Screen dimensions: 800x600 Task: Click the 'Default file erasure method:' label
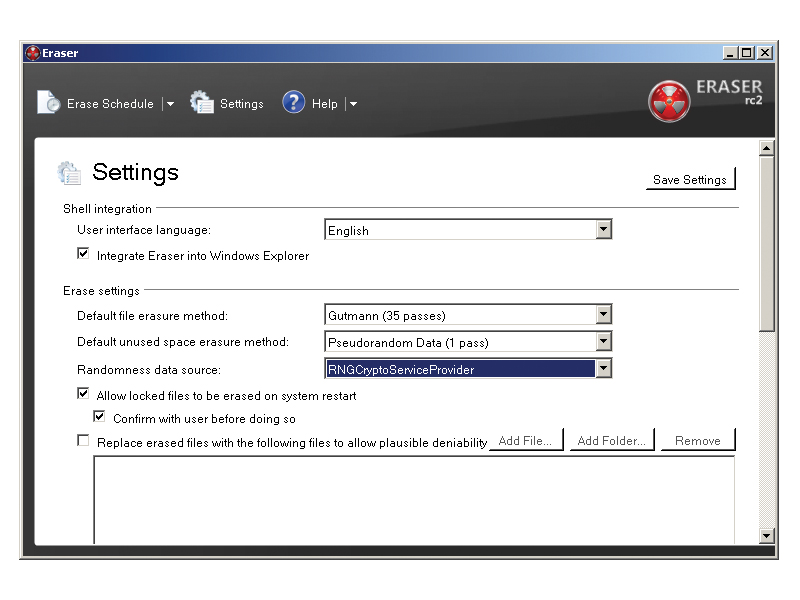pyautogui.click(x=153, y=316)
